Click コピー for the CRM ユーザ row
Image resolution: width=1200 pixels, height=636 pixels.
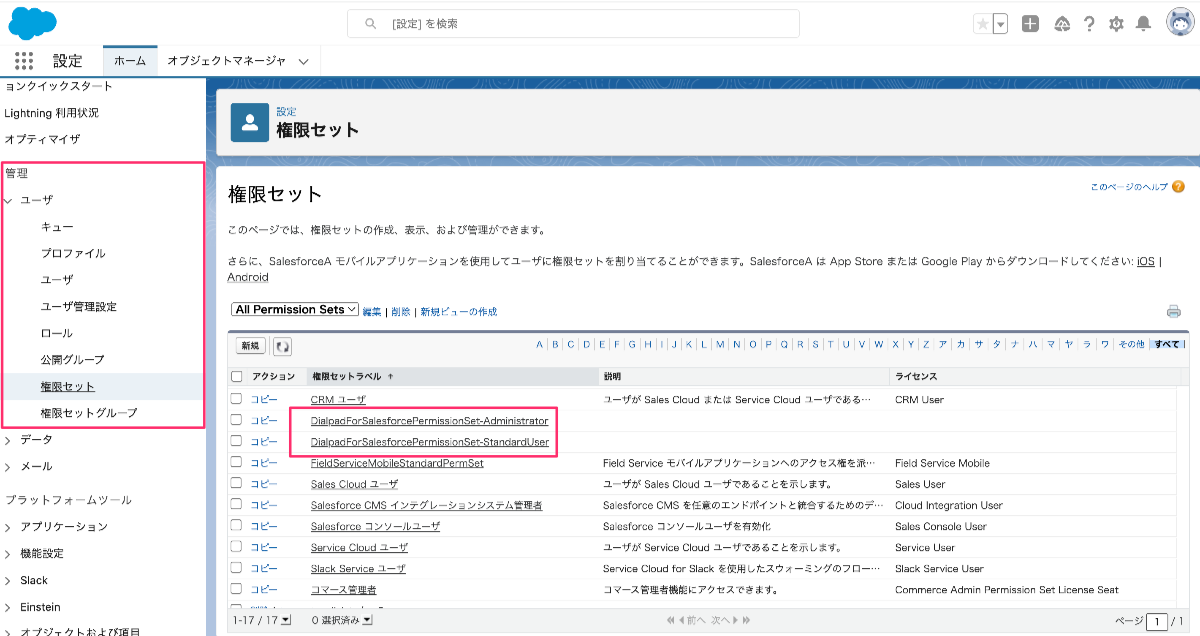point(264,400)
